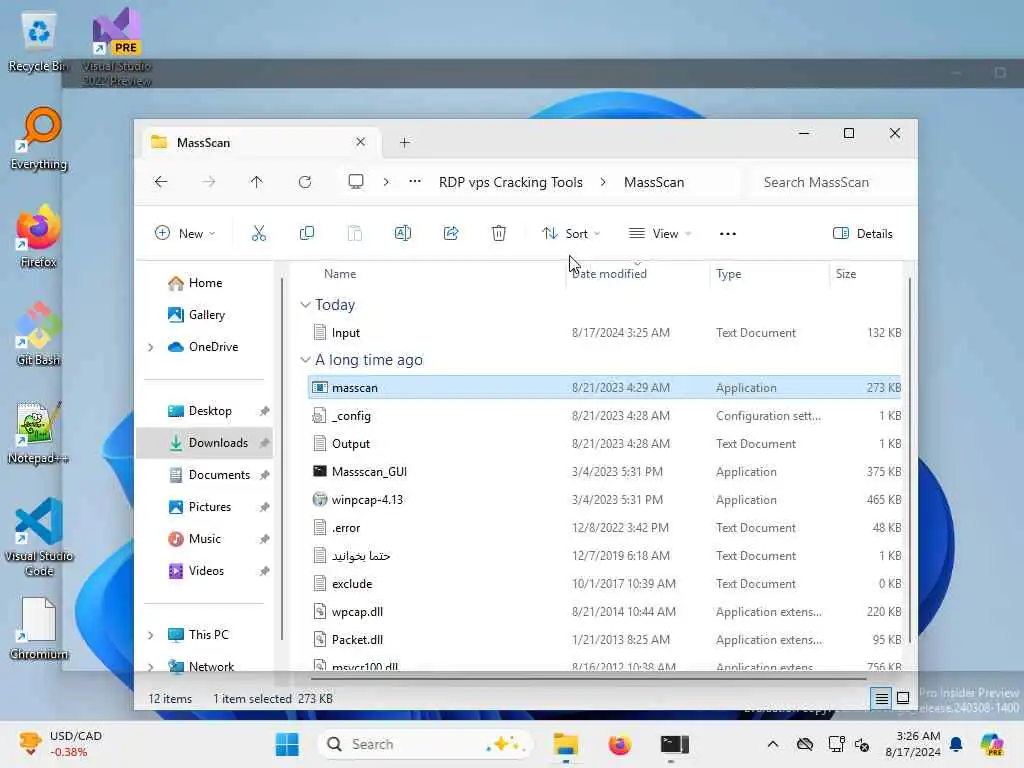Toggle the Details pane button
Image resolution: width=1024 pixels, height=768 pixels.
863,234
